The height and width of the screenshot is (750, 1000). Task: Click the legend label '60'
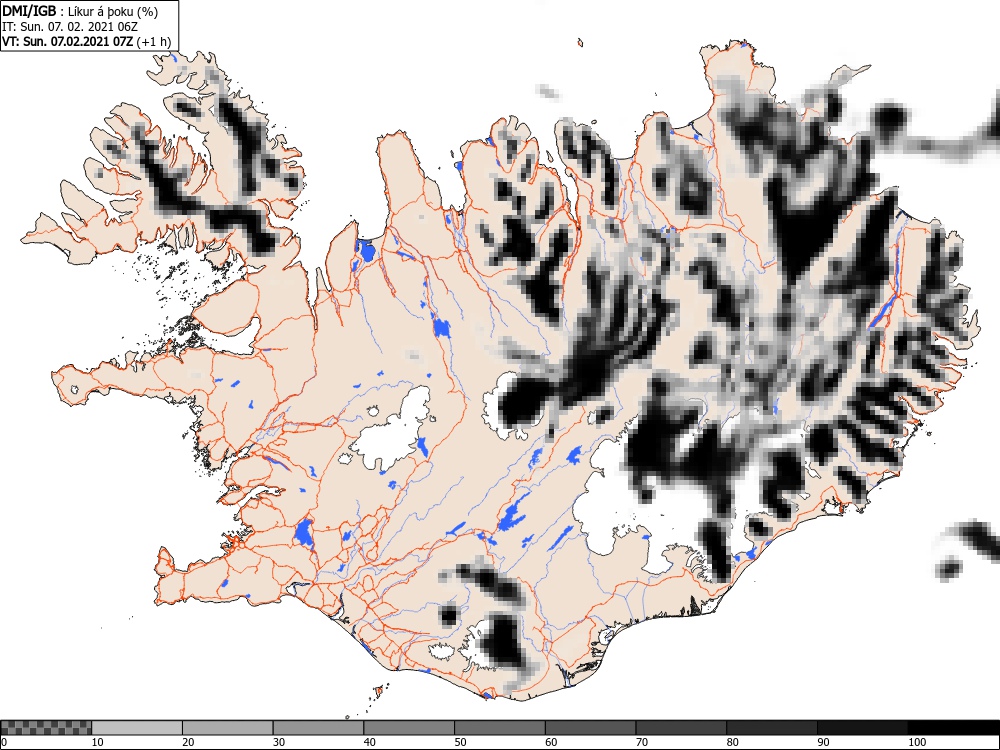551,742
